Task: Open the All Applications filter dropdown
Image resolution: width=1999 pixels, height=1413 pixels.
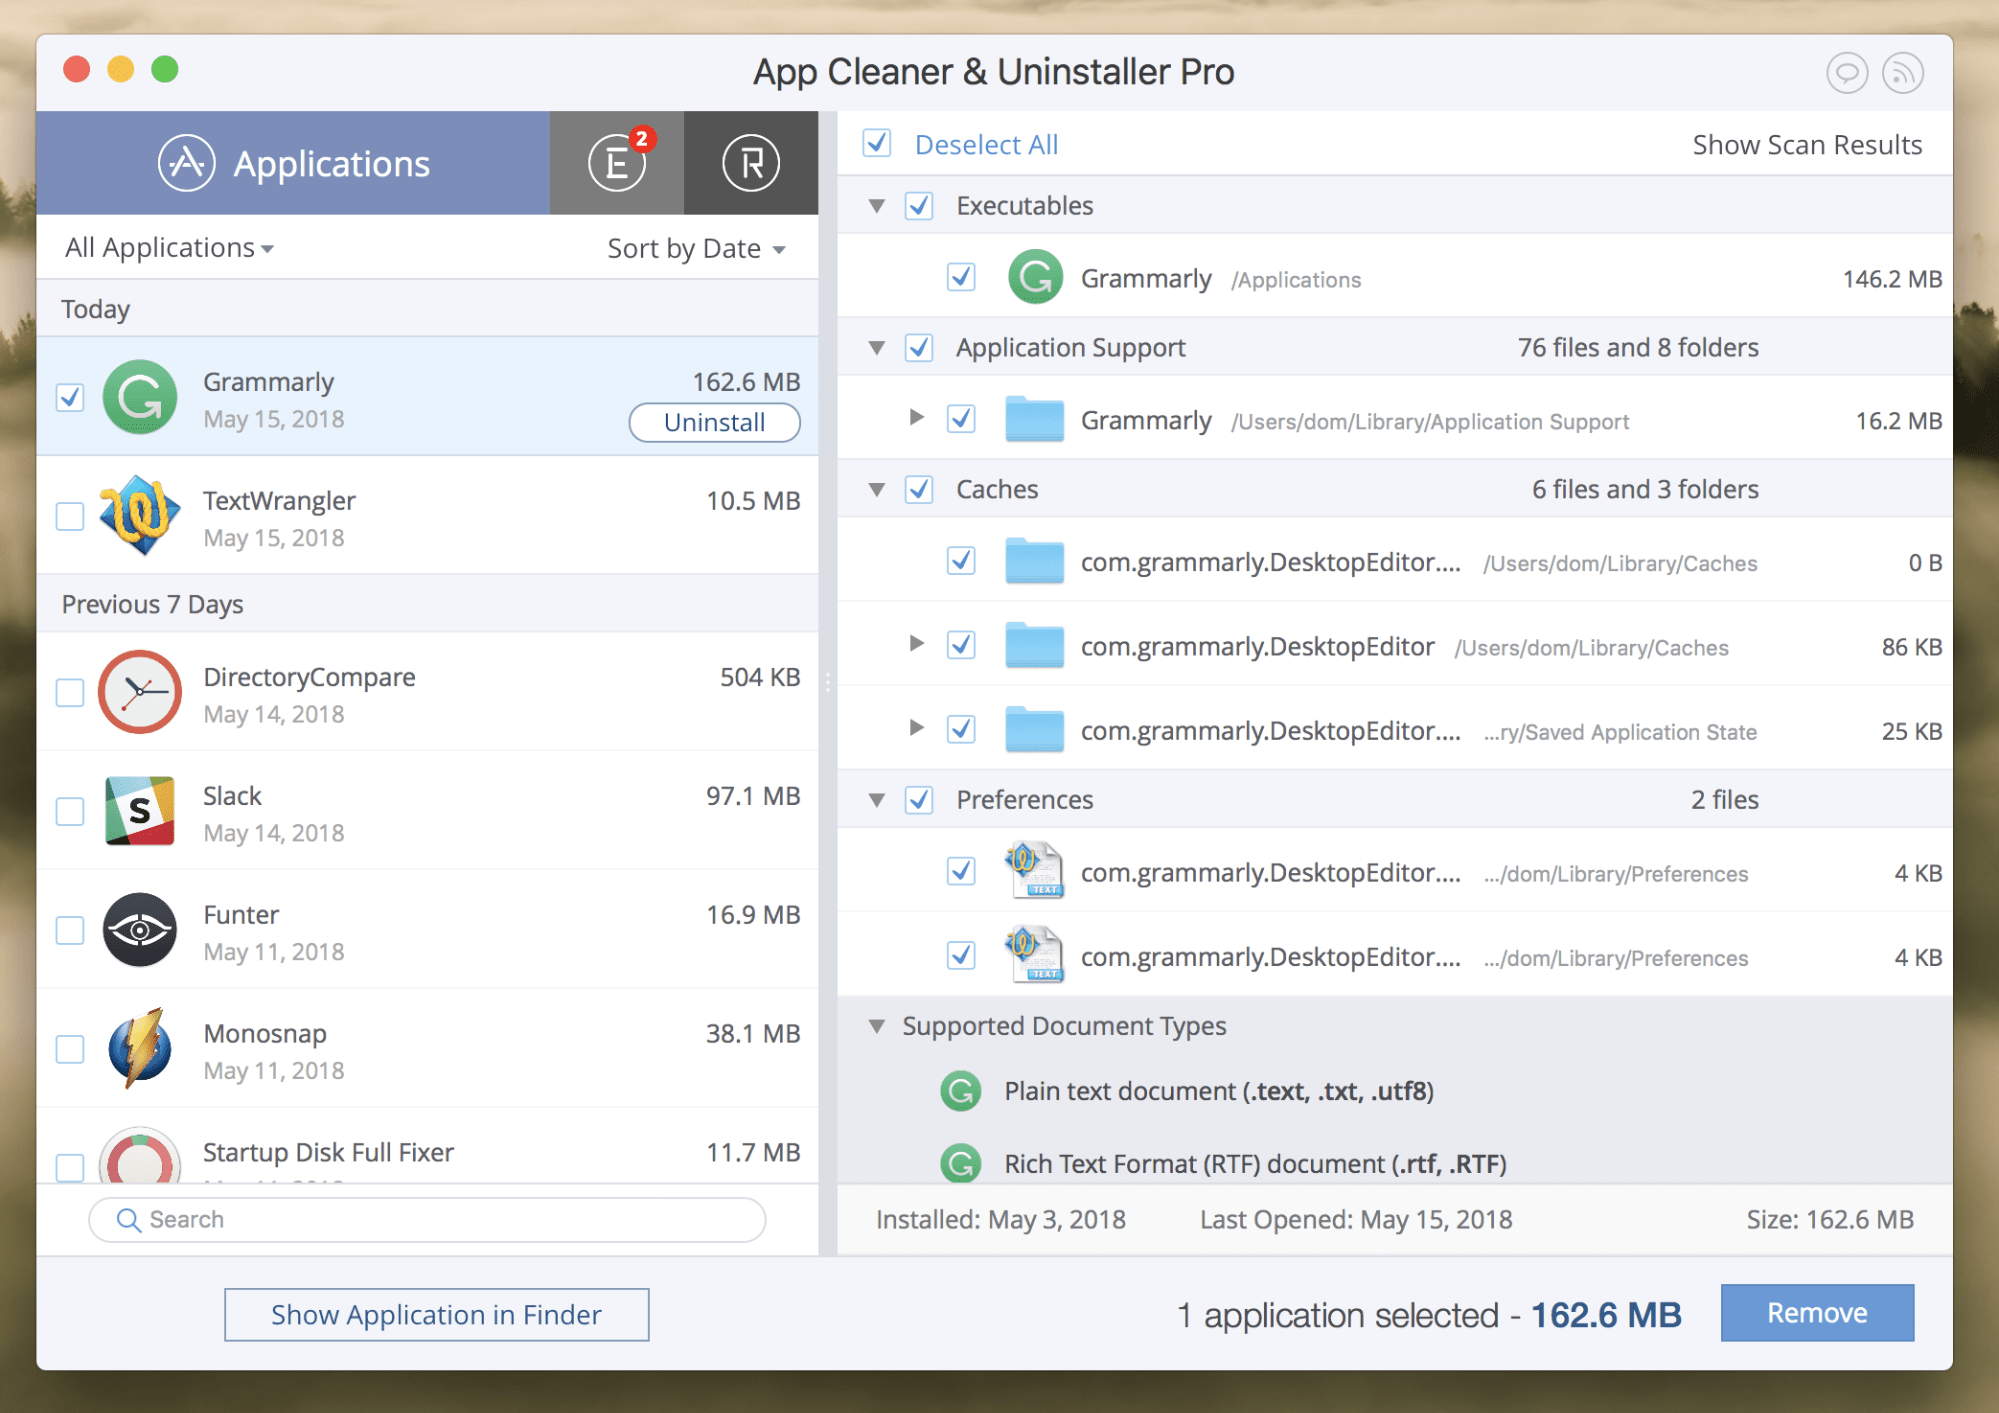Action: click(169, 247)
